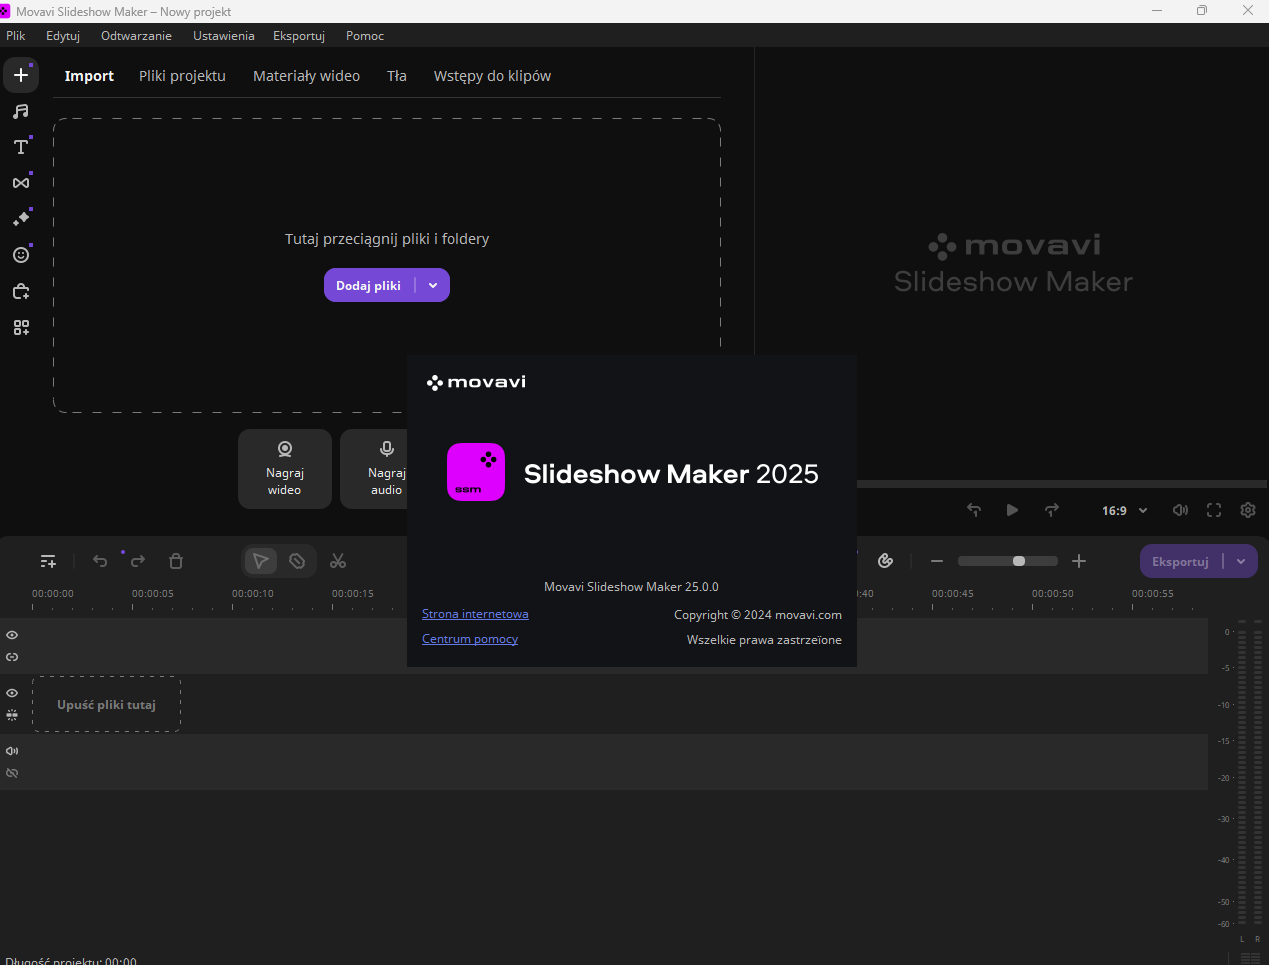
Task: Toggle unlink icon of the audio track
Action: 12,773
